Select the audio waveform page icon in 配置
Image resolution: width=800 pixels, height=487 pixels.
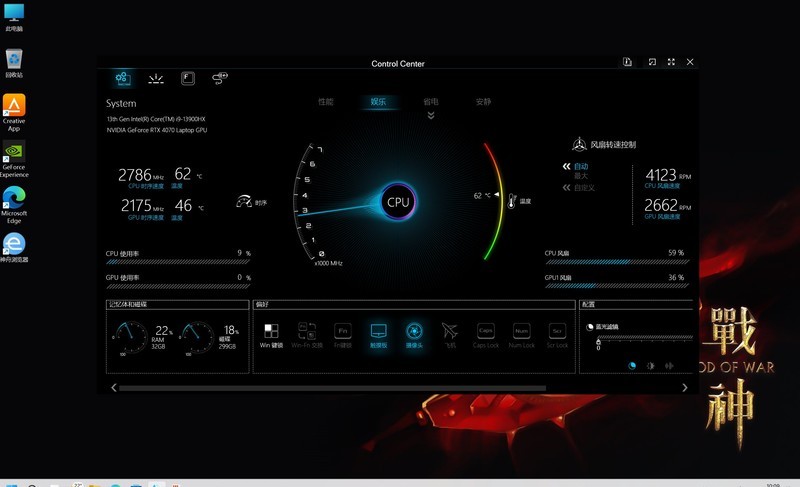(x=669, y=366)
